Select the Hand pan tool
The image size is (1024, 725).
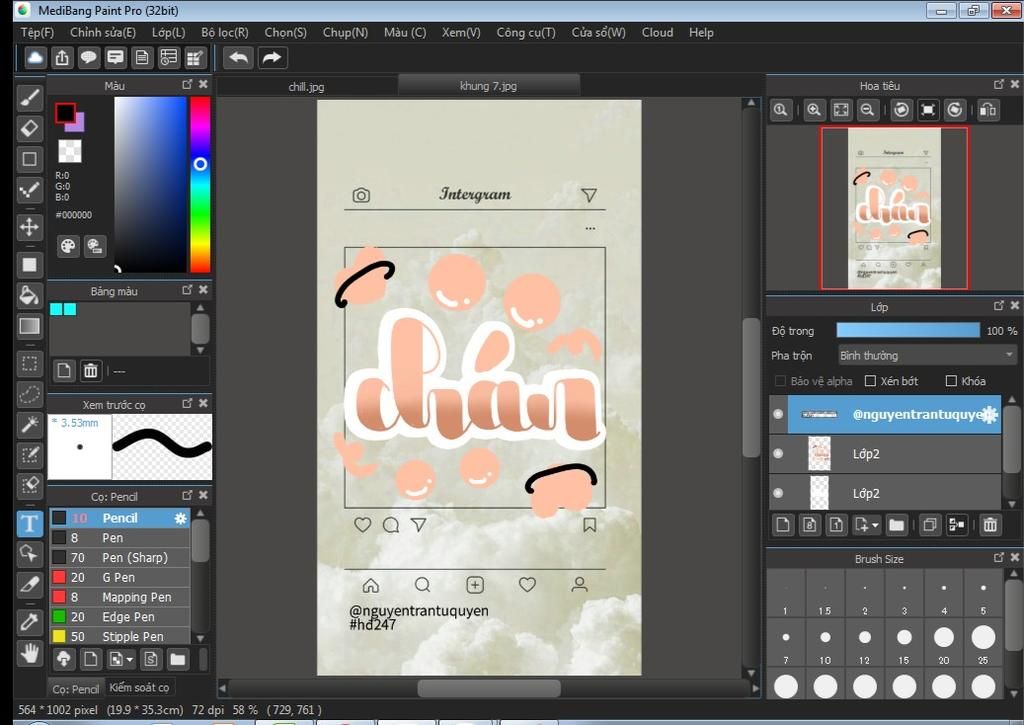pyautogui.click(x=30, y=654)
